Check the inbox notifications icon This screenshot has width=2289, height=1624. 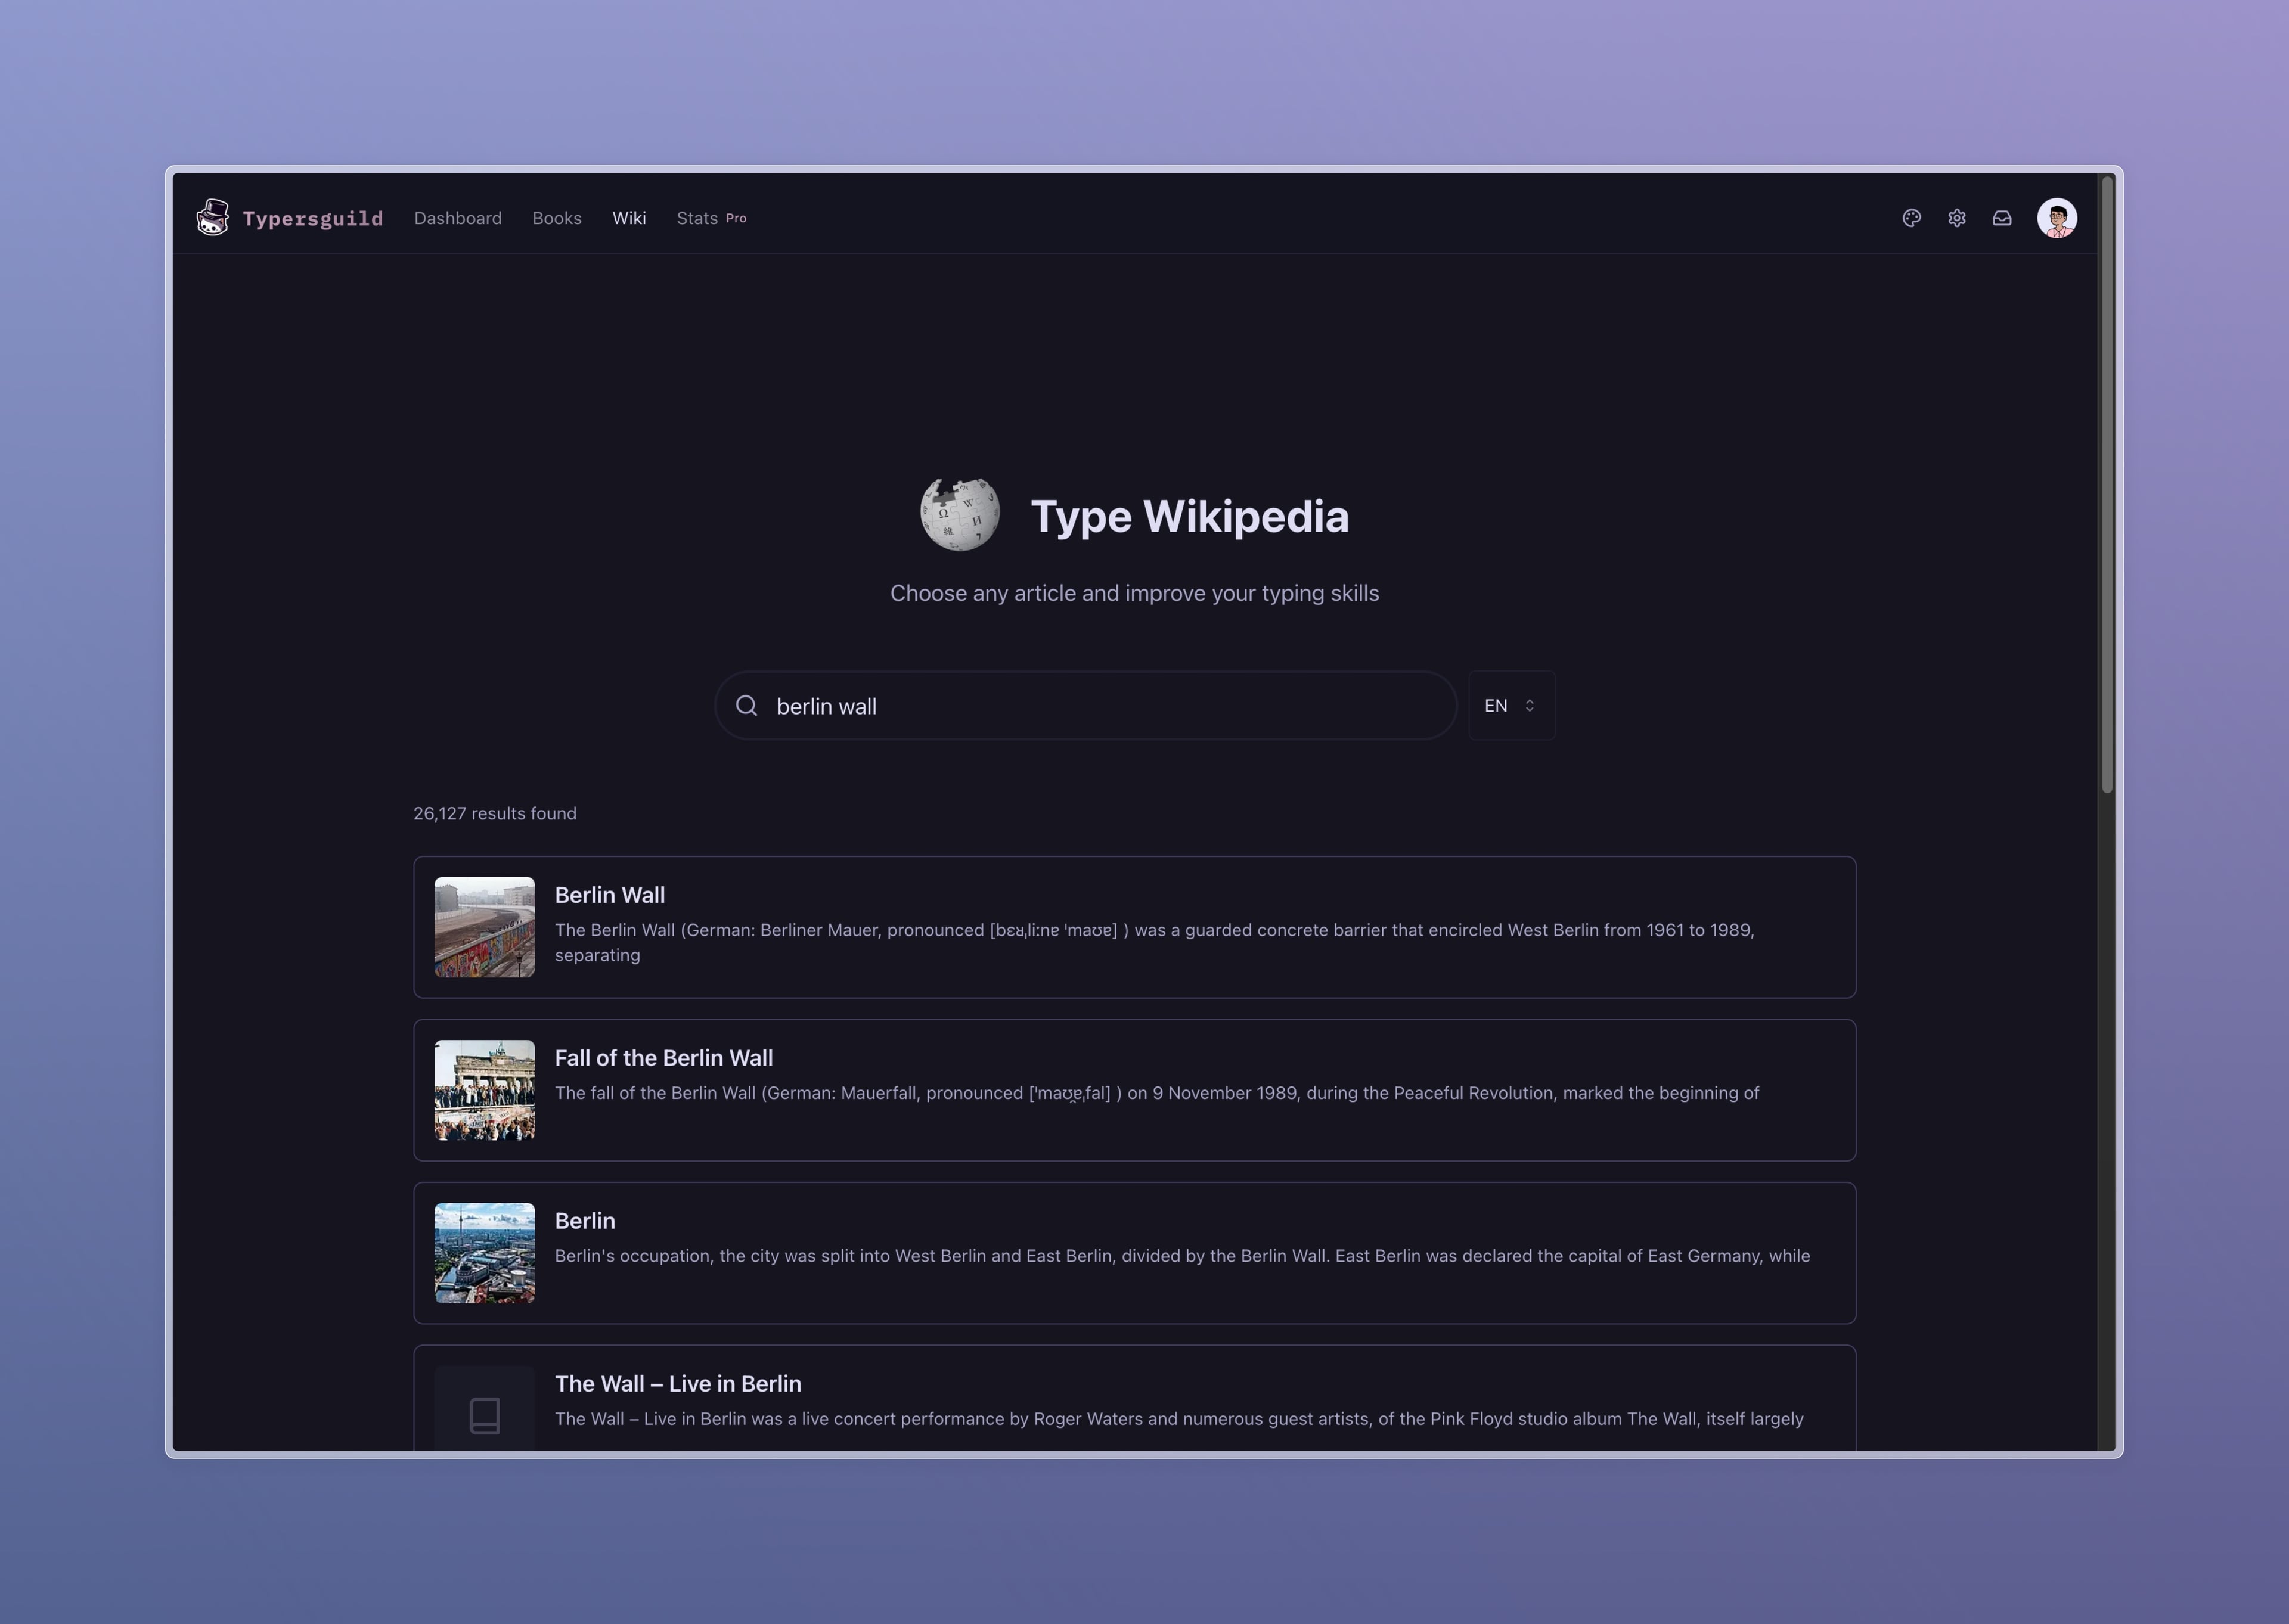(x=2003, y=218)
